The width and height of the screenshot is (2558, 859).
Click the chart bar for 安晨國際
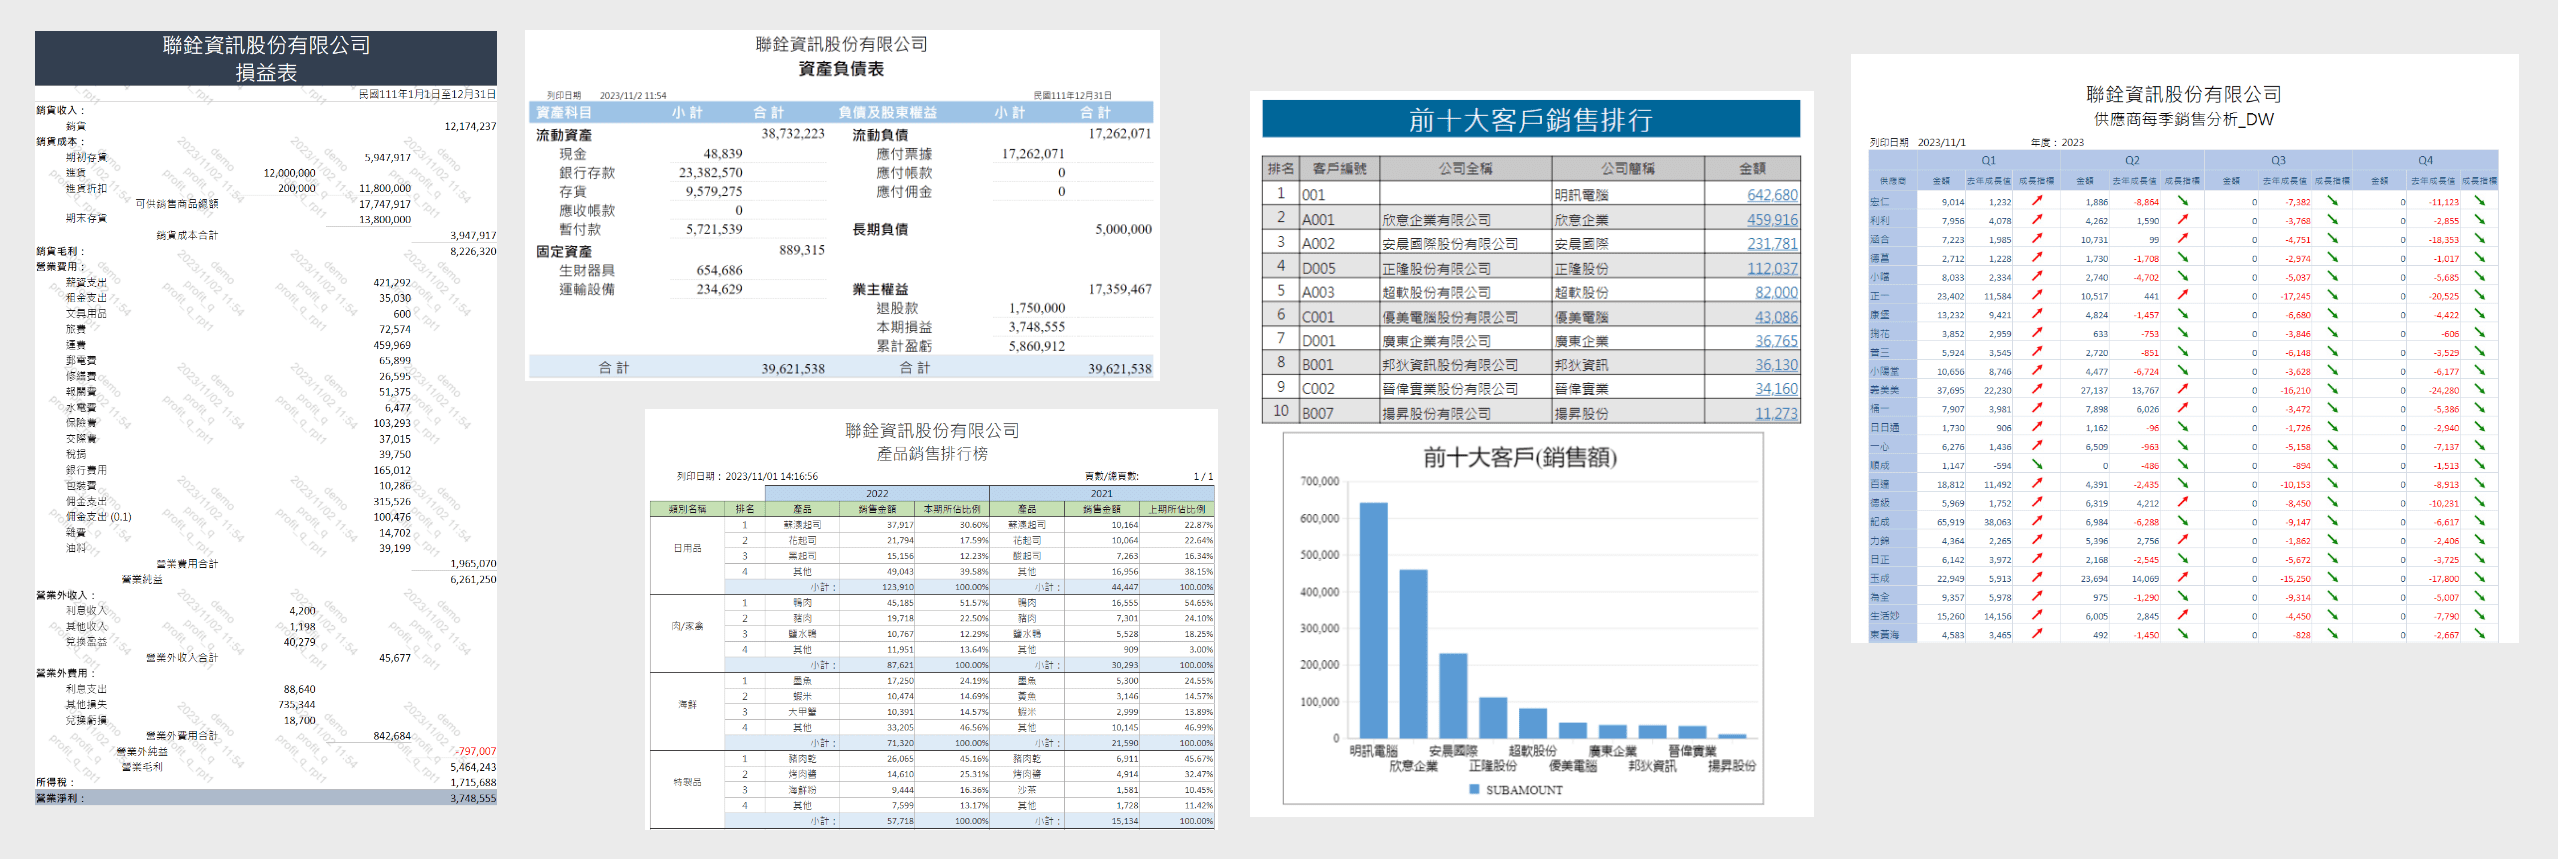(x=1453, y=696)
